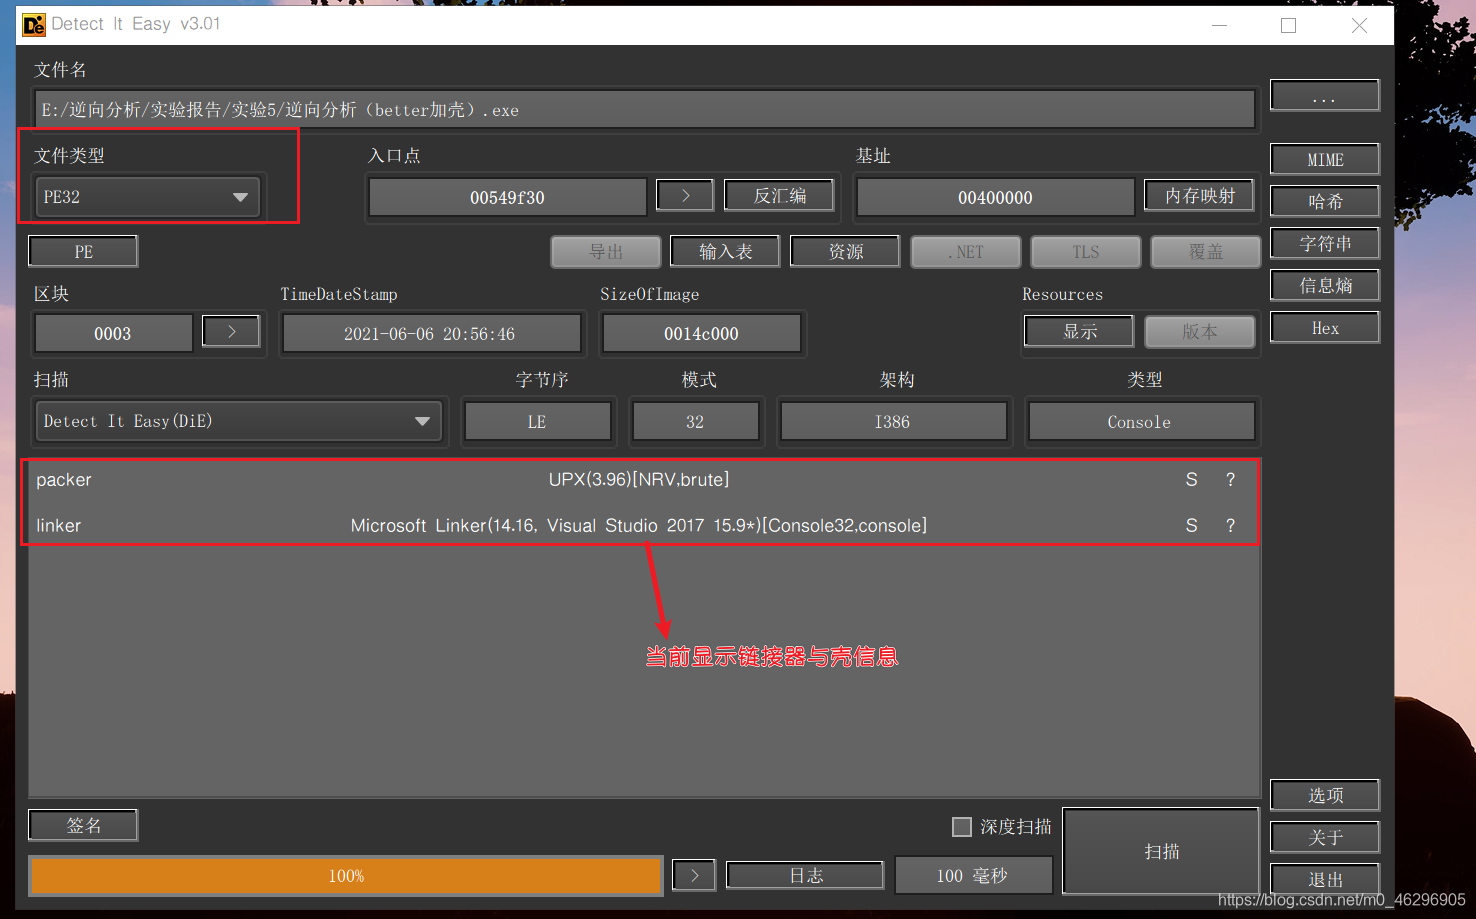Click the 100 毫秒 scan time field
The image size is (1476, 919).
coord(973,876)
